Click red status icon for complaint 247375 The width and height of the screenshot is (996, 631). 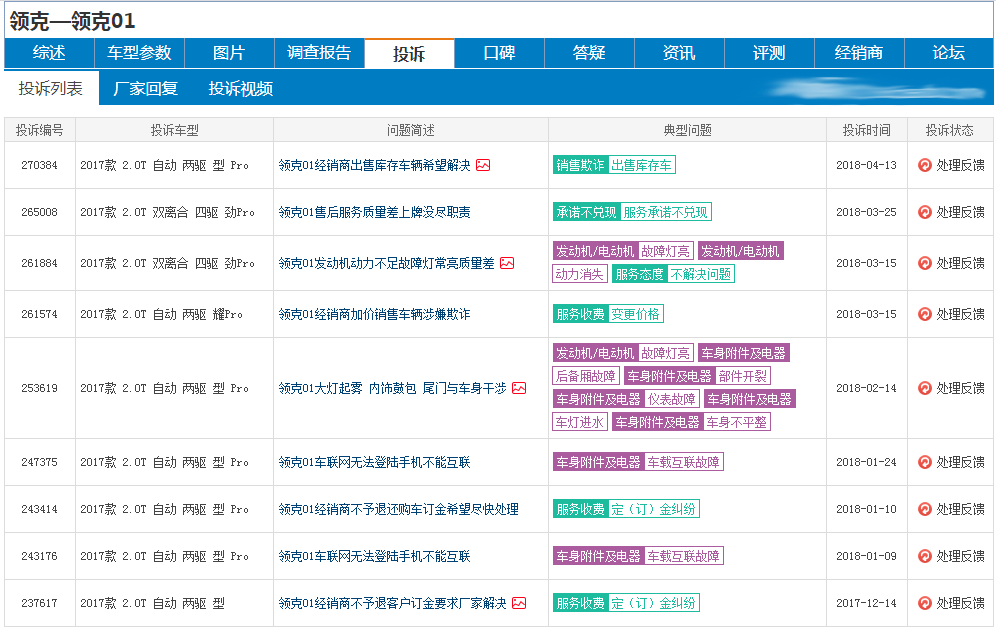[925, 462]
